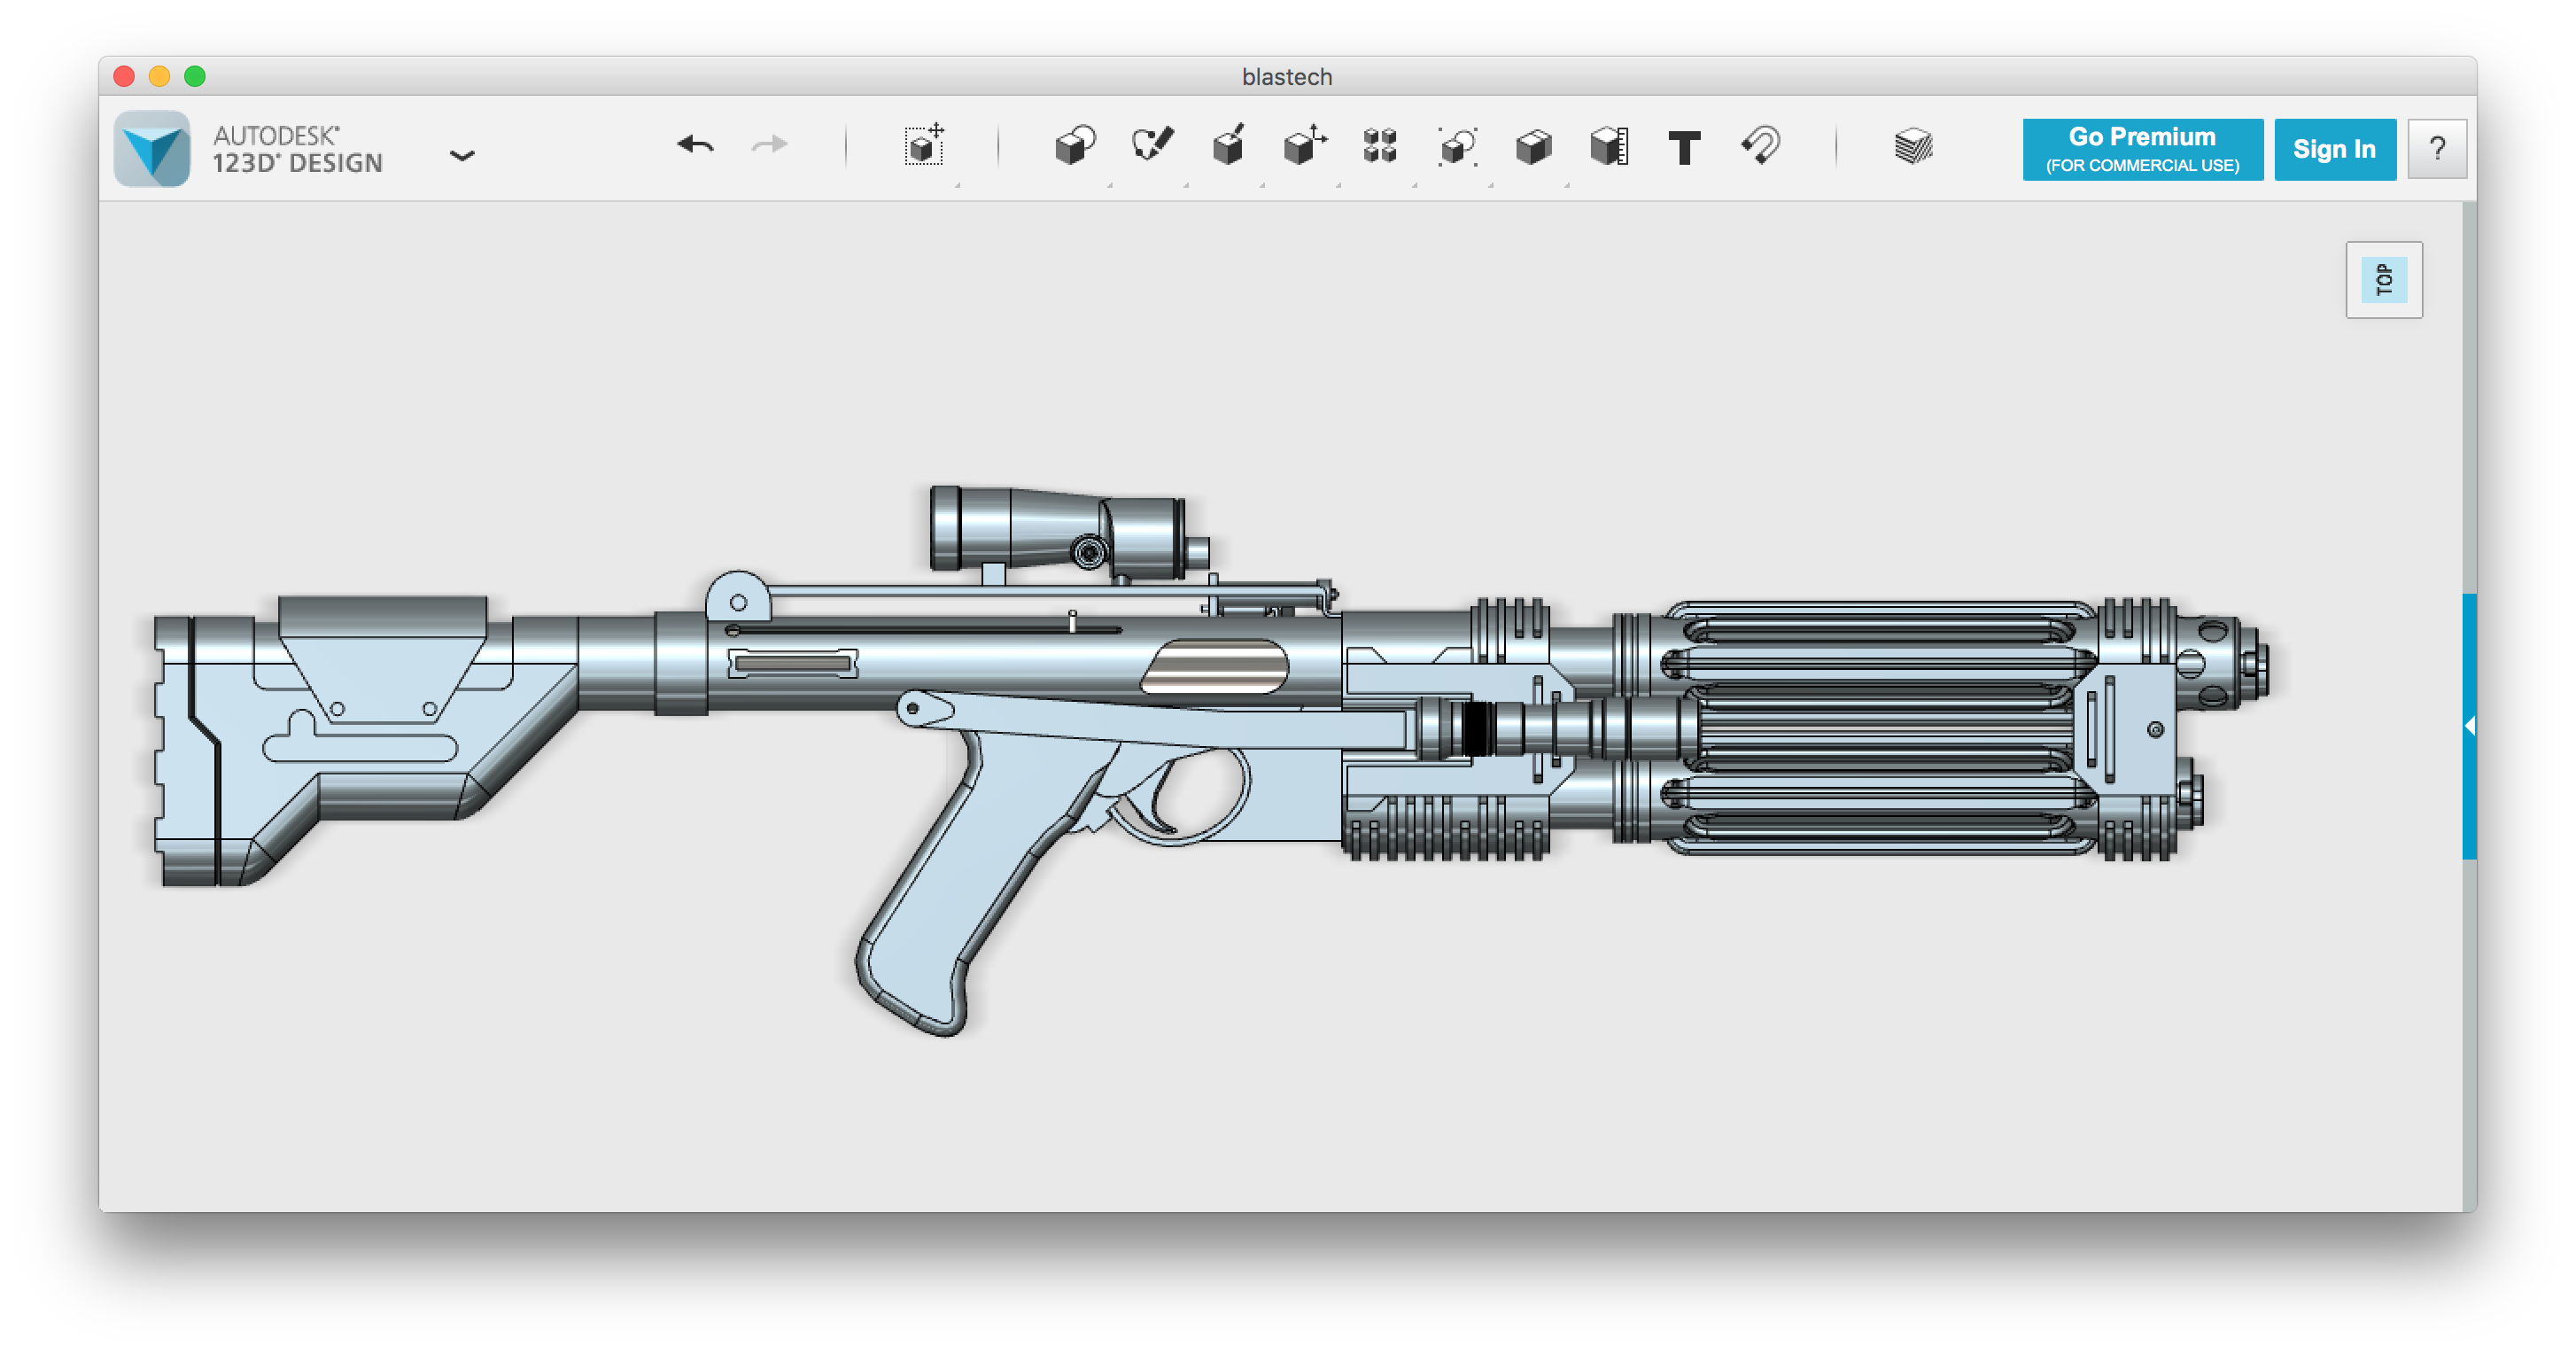The image size is (2576, 1354).
Task: Open the Transform tool
Action: 924,146
